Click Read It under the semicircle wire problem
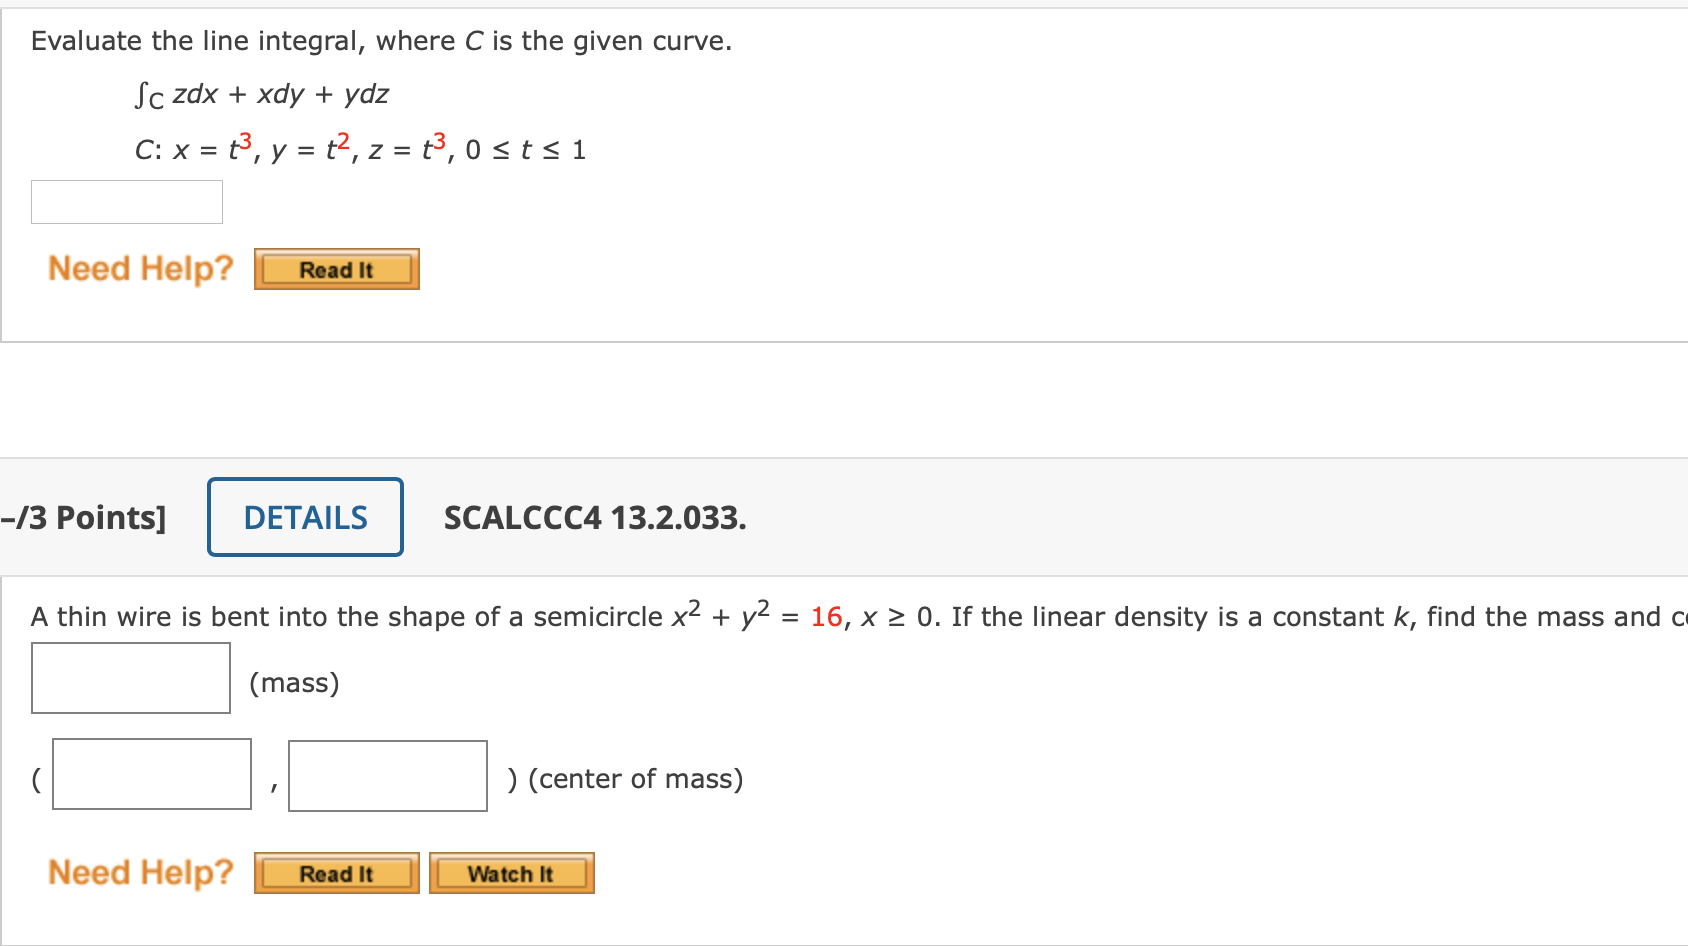Viewport: 1688px width, 946px height. (x=336, y=872)
